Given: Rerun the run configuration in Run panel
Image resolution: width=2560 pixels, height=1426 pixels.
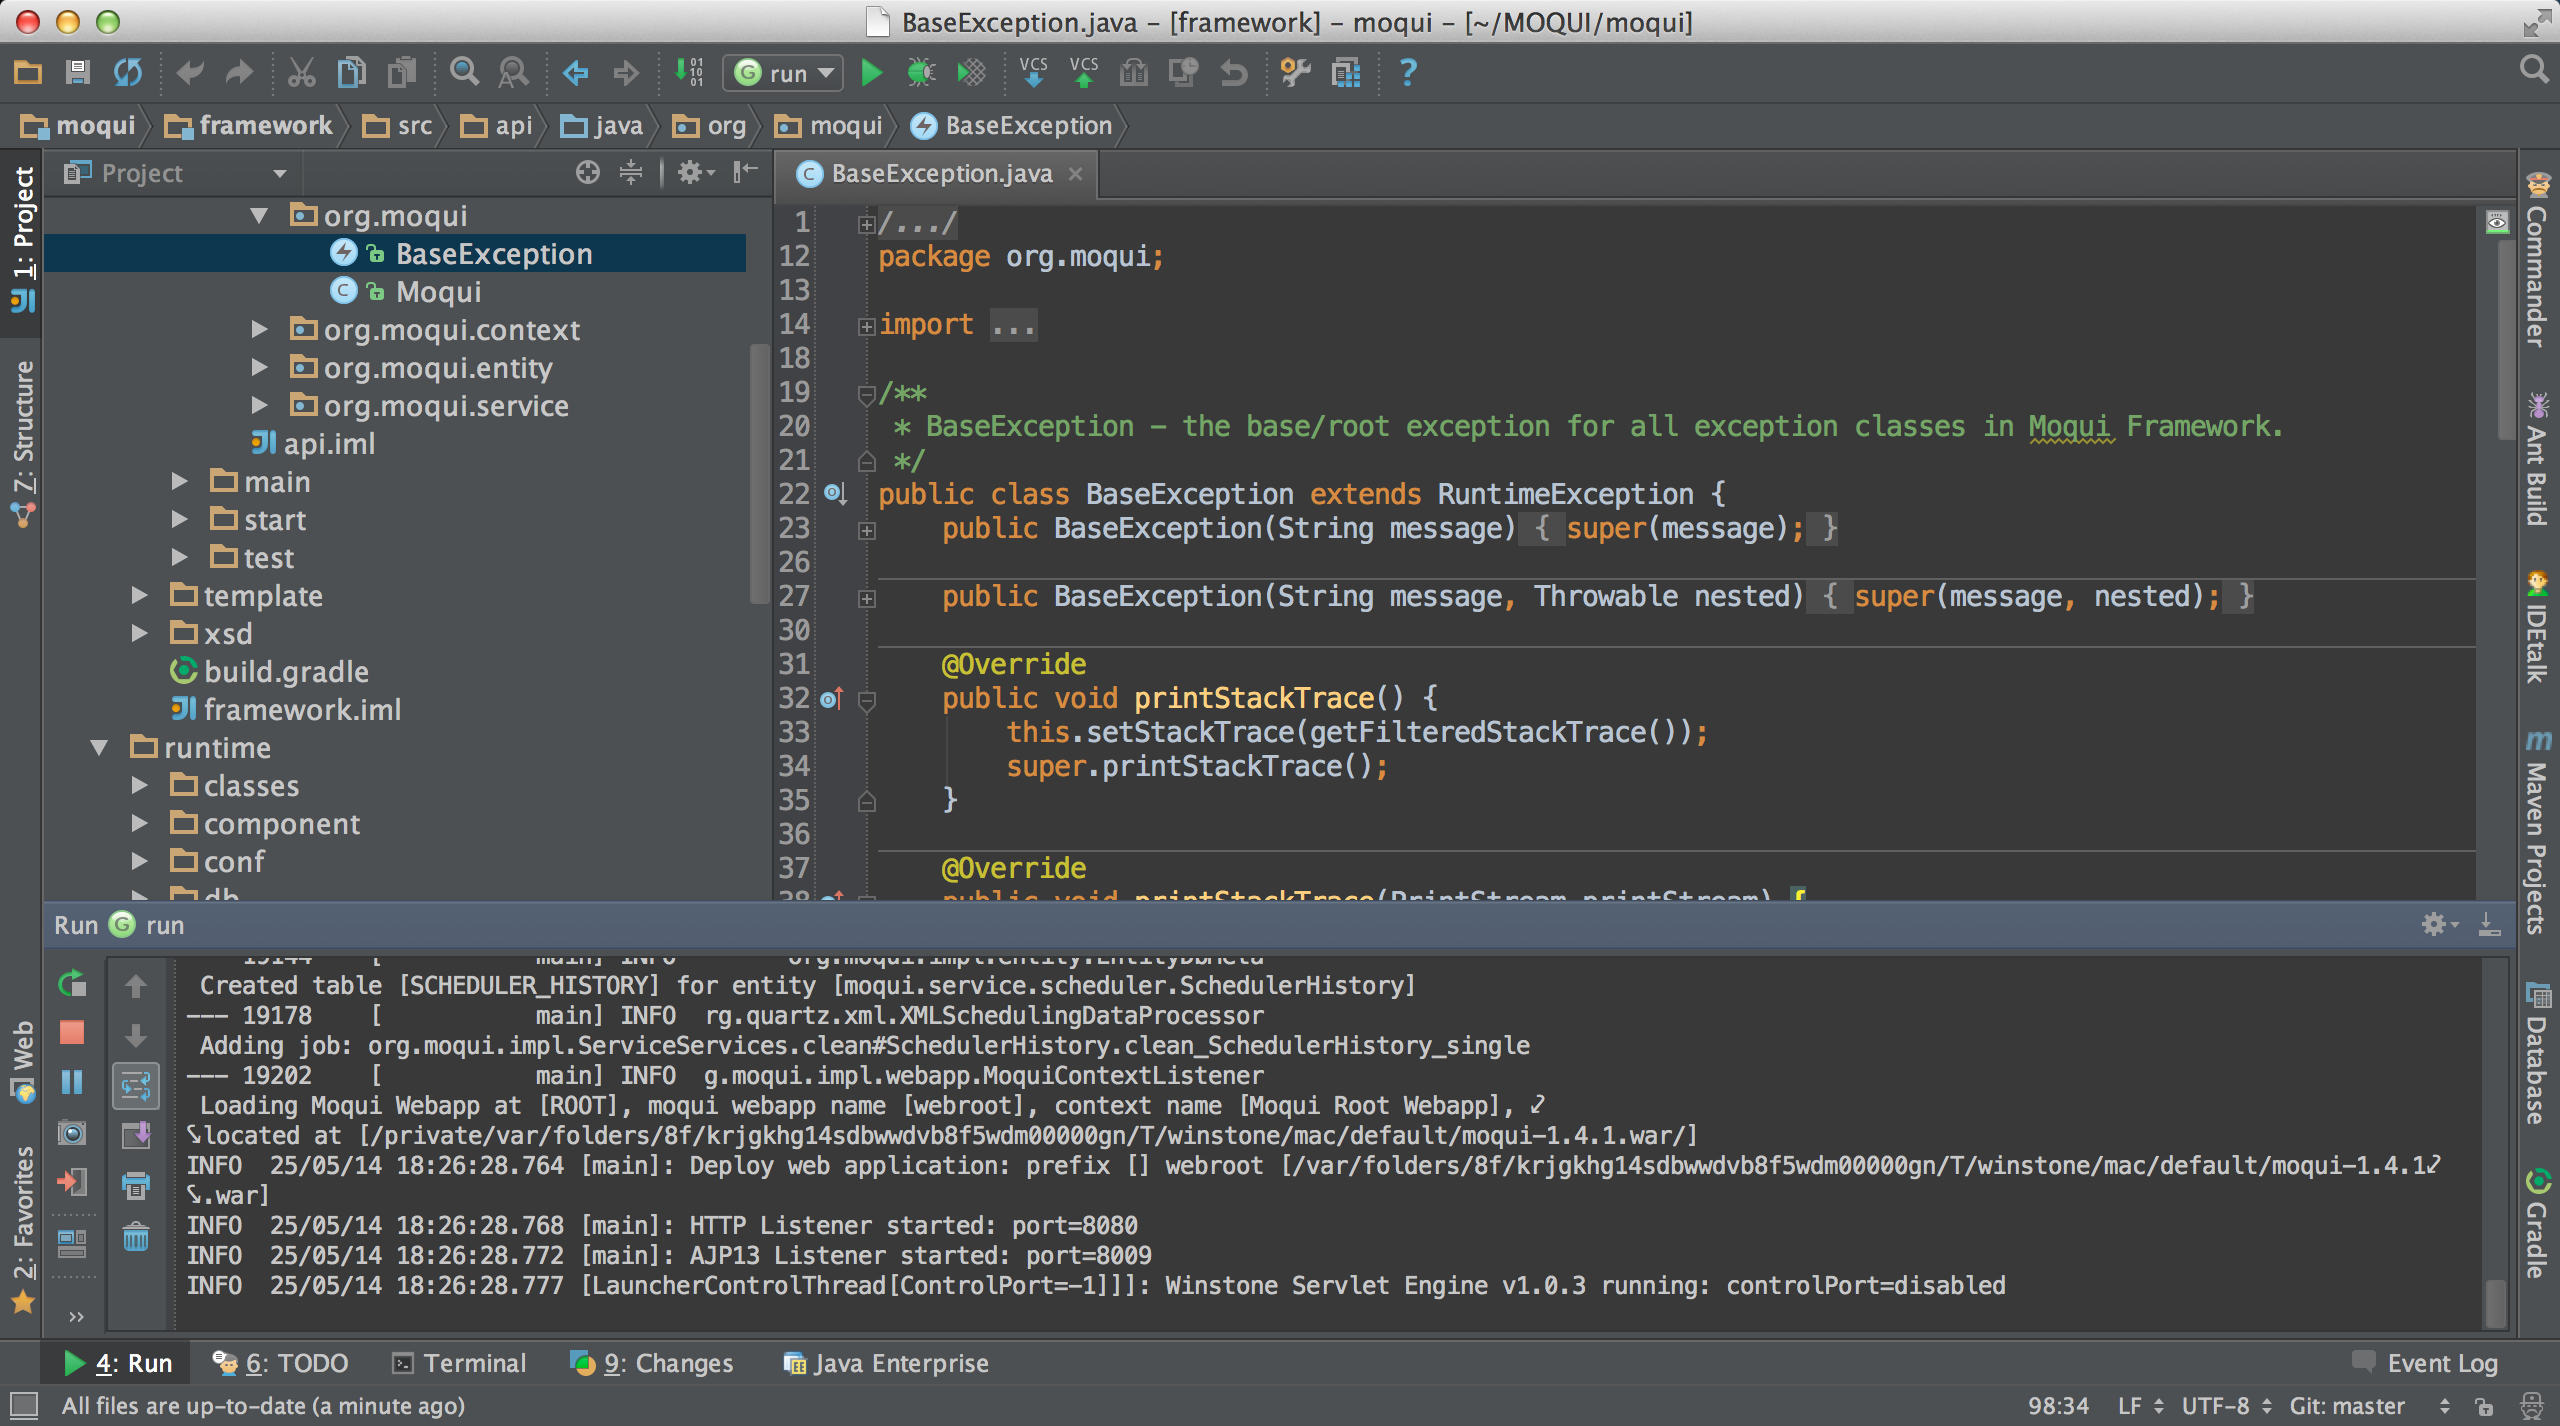Looking at the screenshot, I should pos(72,985).
